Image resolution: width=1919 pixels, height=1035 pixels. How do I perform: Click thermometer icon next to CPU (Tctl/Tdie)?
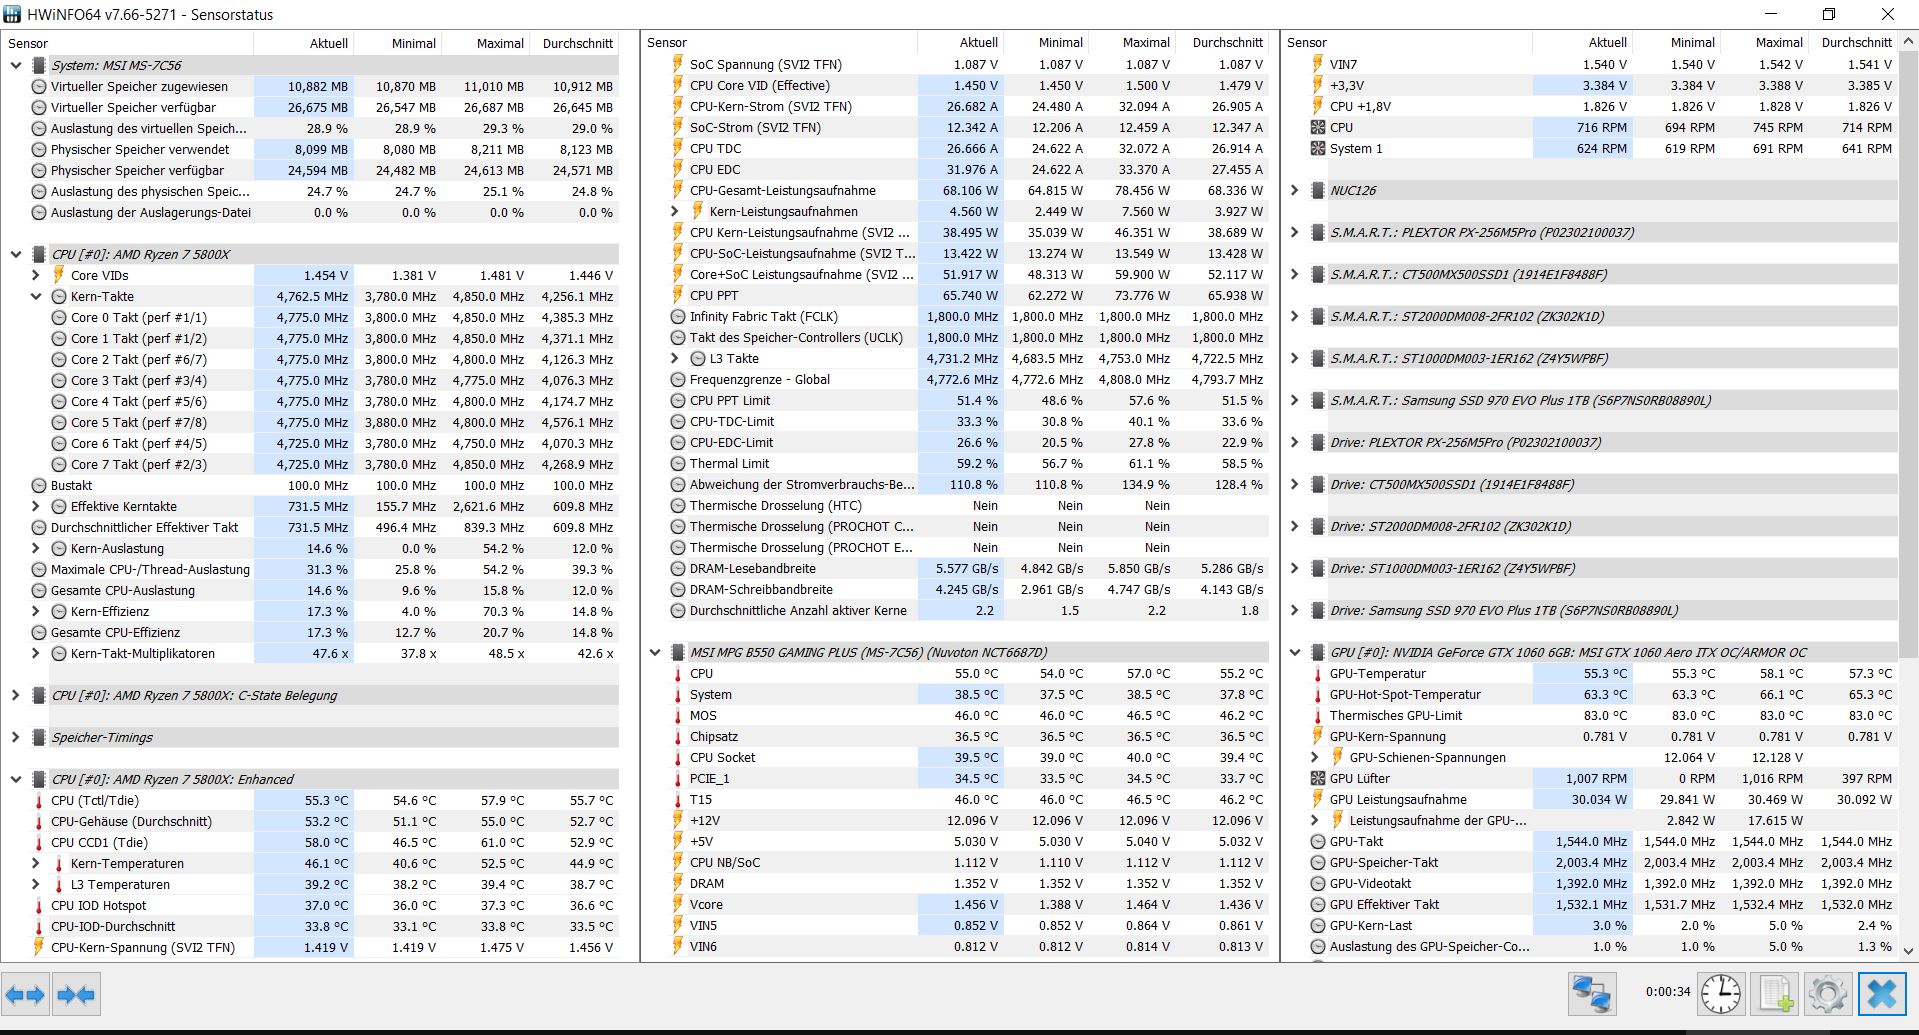[39, 800]
